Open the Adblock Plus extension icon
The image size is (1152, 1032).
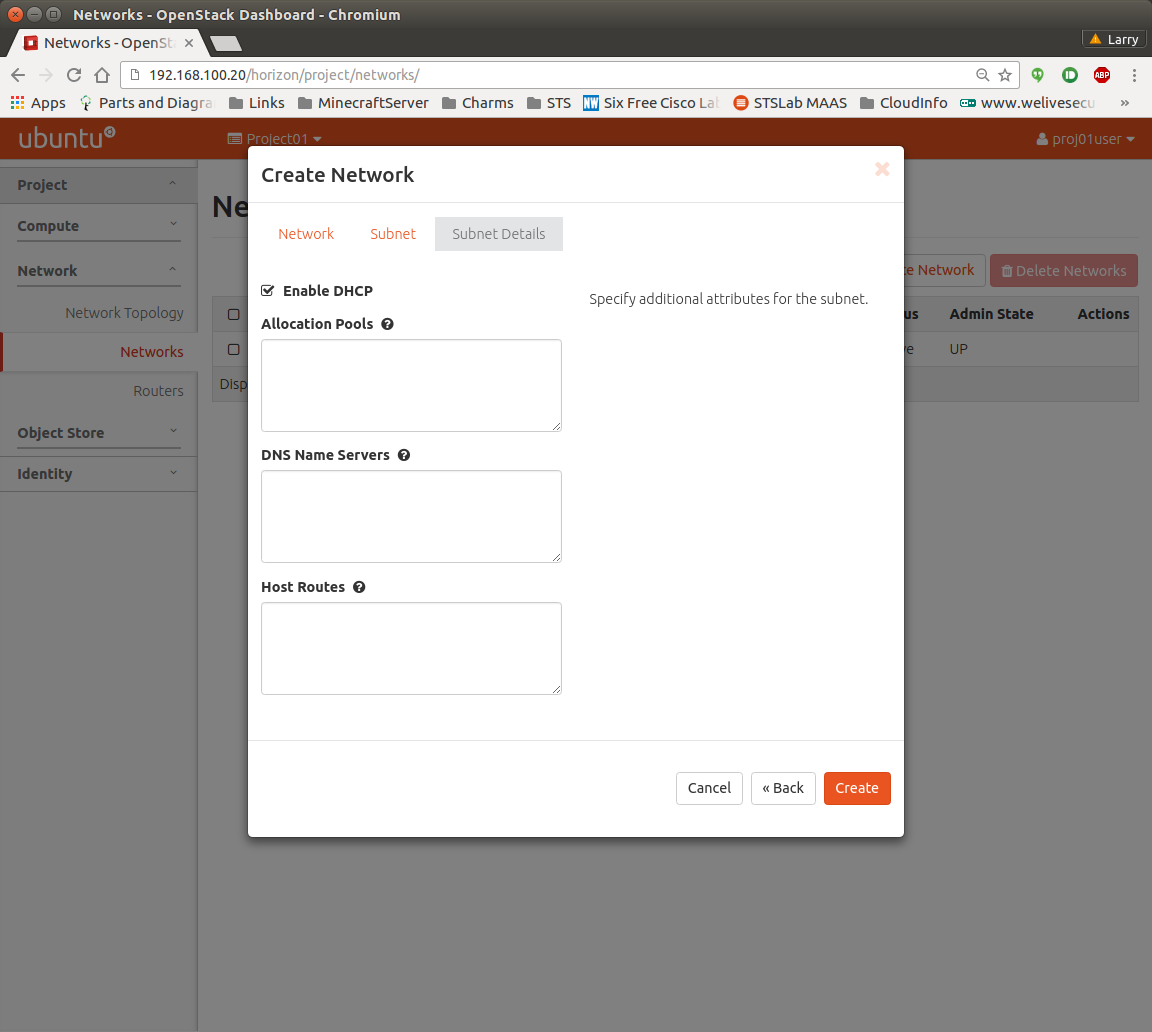click(1101, 75)
